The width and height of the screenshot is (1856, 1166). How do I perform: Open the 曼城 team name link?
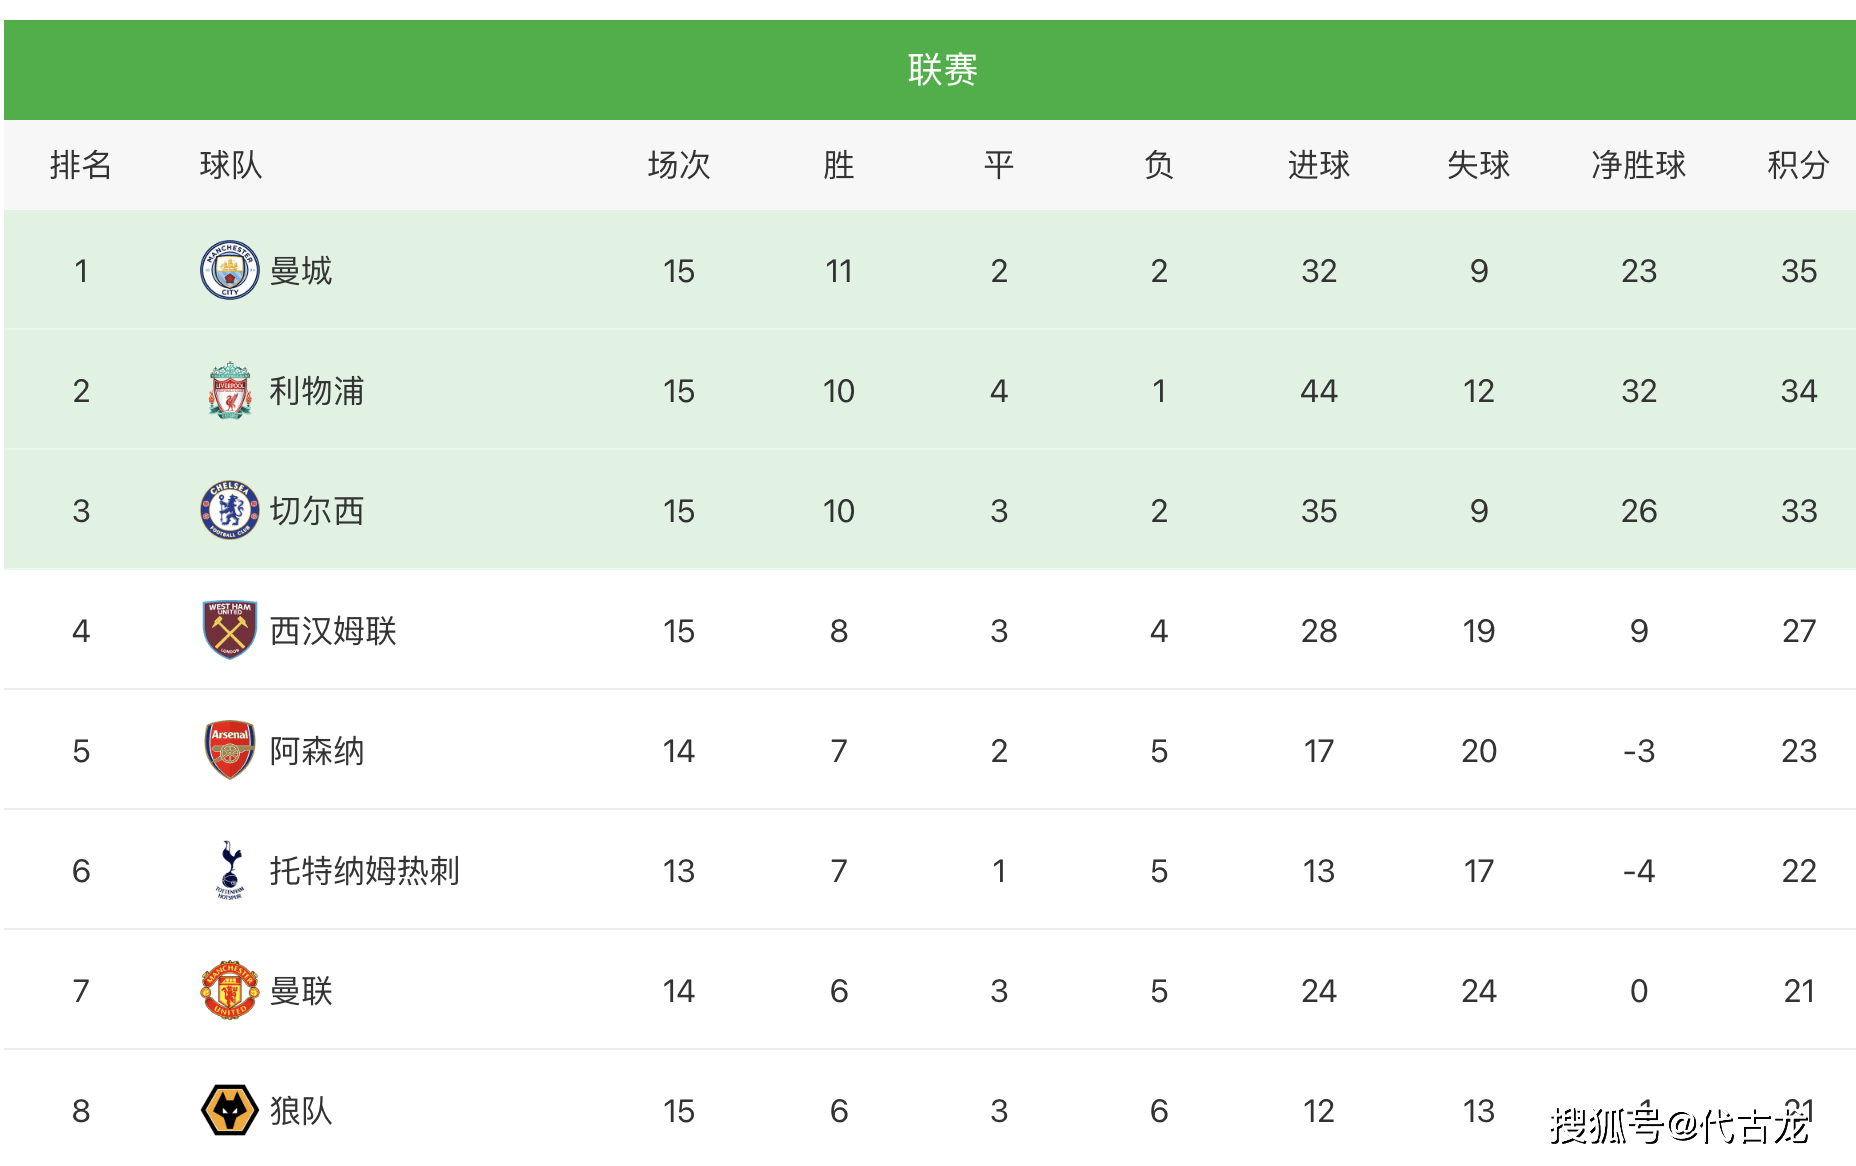[301, 271]
